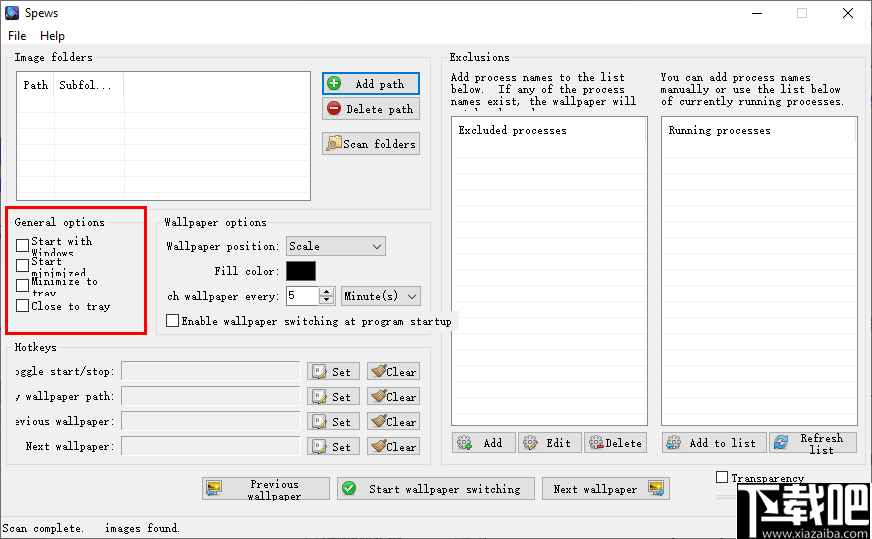The height and width of the screenshot is (539, 872).
Task: Click the broom icon clearing previous wallpaper hotkey
Action: tap(379, 421)
